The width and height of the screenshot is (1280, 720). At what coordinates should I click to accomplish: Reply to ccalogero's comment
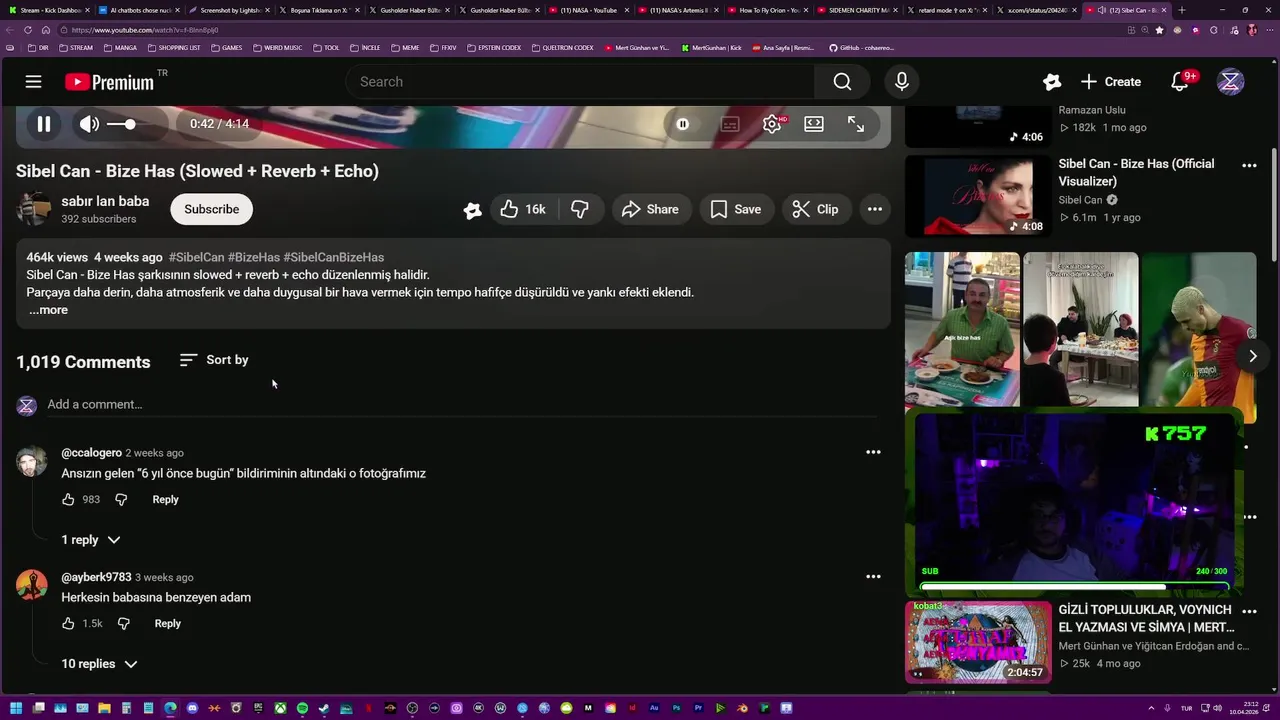tap(165, 499)
